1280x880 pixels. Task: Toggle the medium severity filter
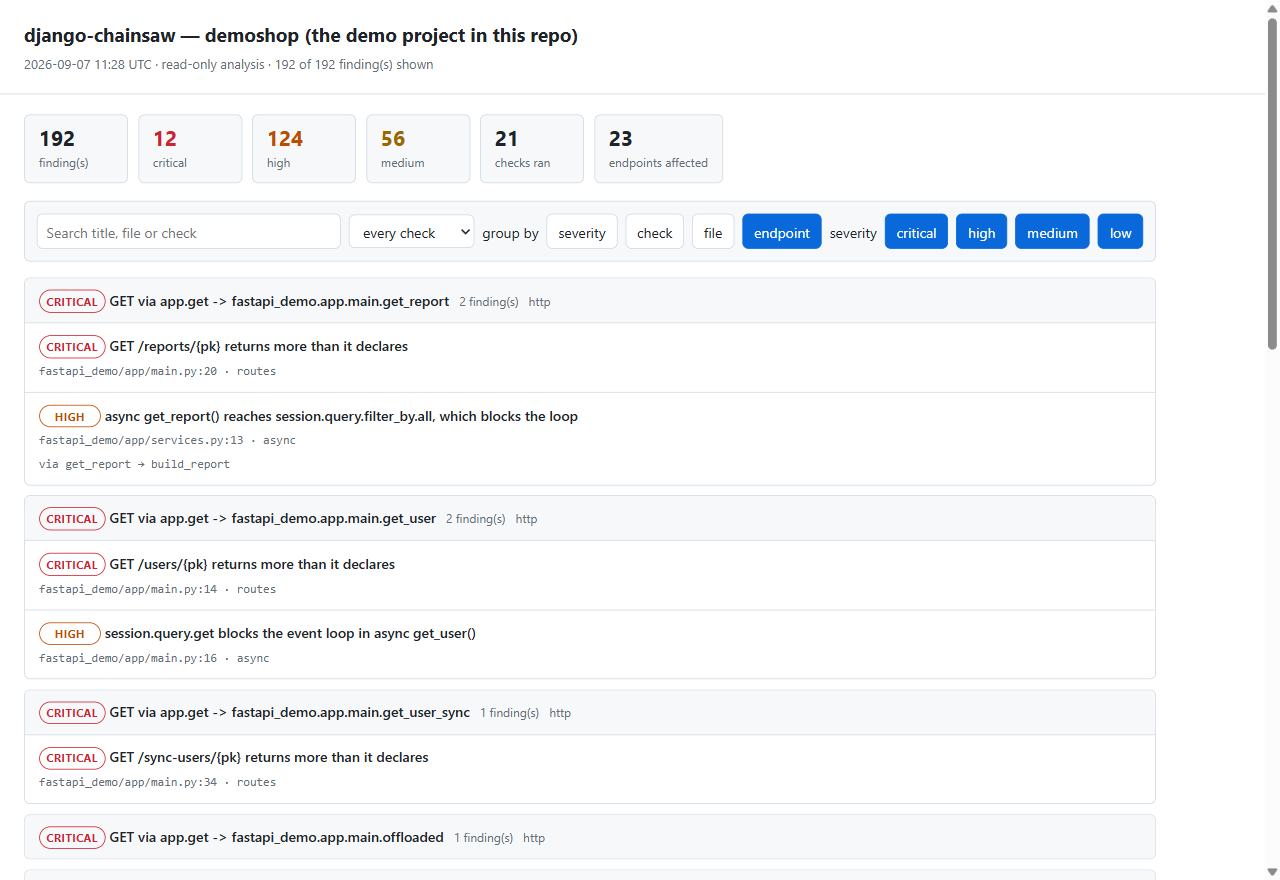1052,232
